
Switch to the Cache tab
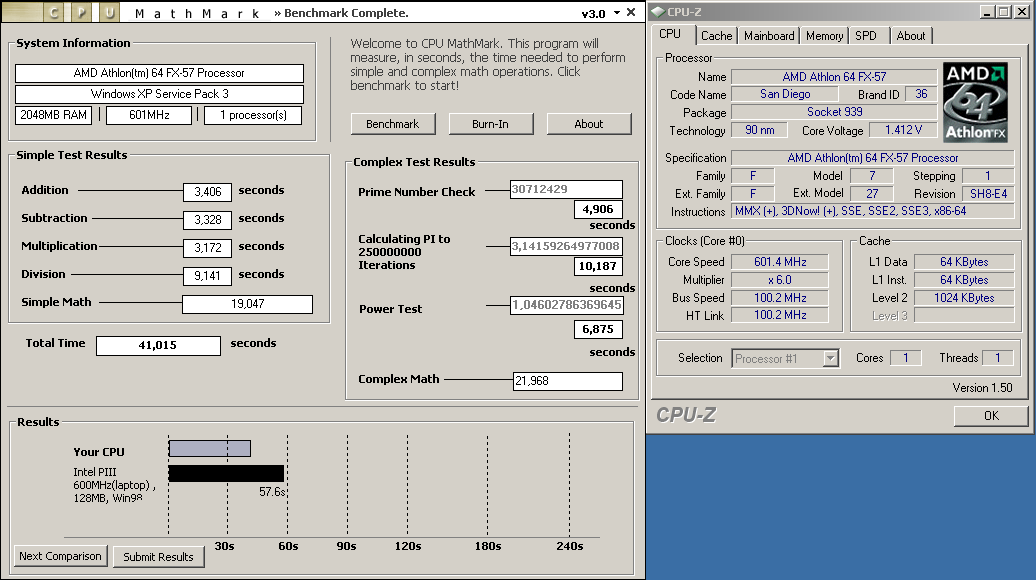coord(716,35)
